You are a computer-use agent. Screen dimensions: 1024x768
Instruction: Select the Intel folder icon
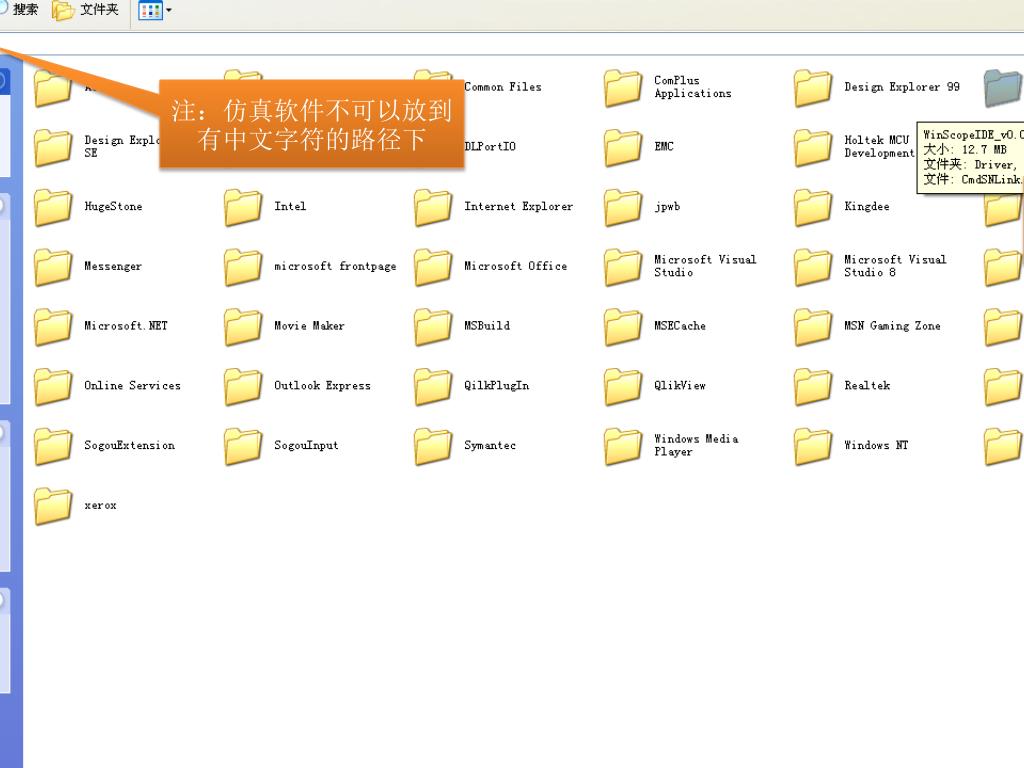pyautogui.click(x=243, y=207)
